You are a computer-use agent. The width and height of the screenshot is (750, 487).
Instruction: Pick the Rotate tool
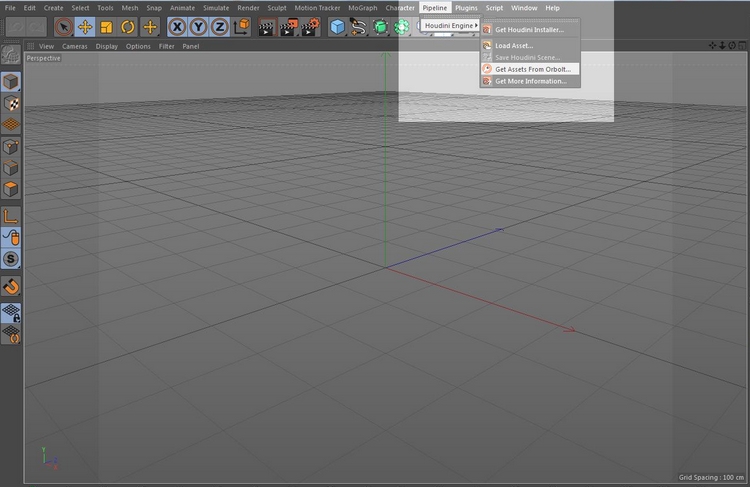point(128,27)
